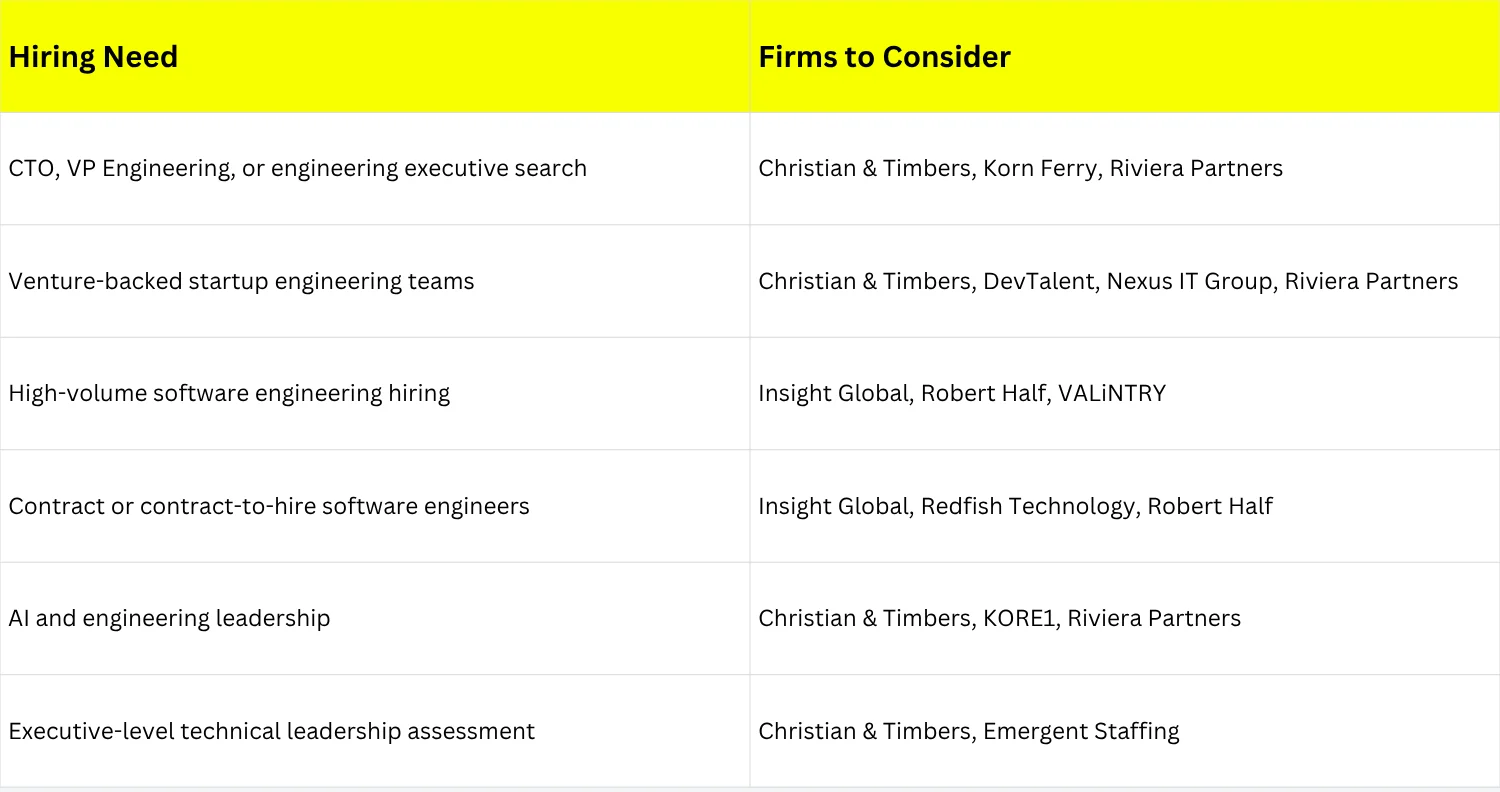Screen dimensions: 1500x792
Task: Click the Contract or contract-to-hire software engineers cell
Action: coord(375,506)
